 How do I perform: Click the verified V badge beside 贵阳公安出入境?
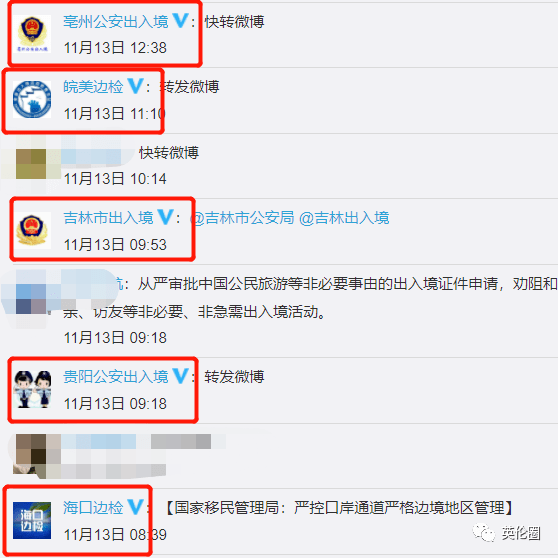point(180,376)
